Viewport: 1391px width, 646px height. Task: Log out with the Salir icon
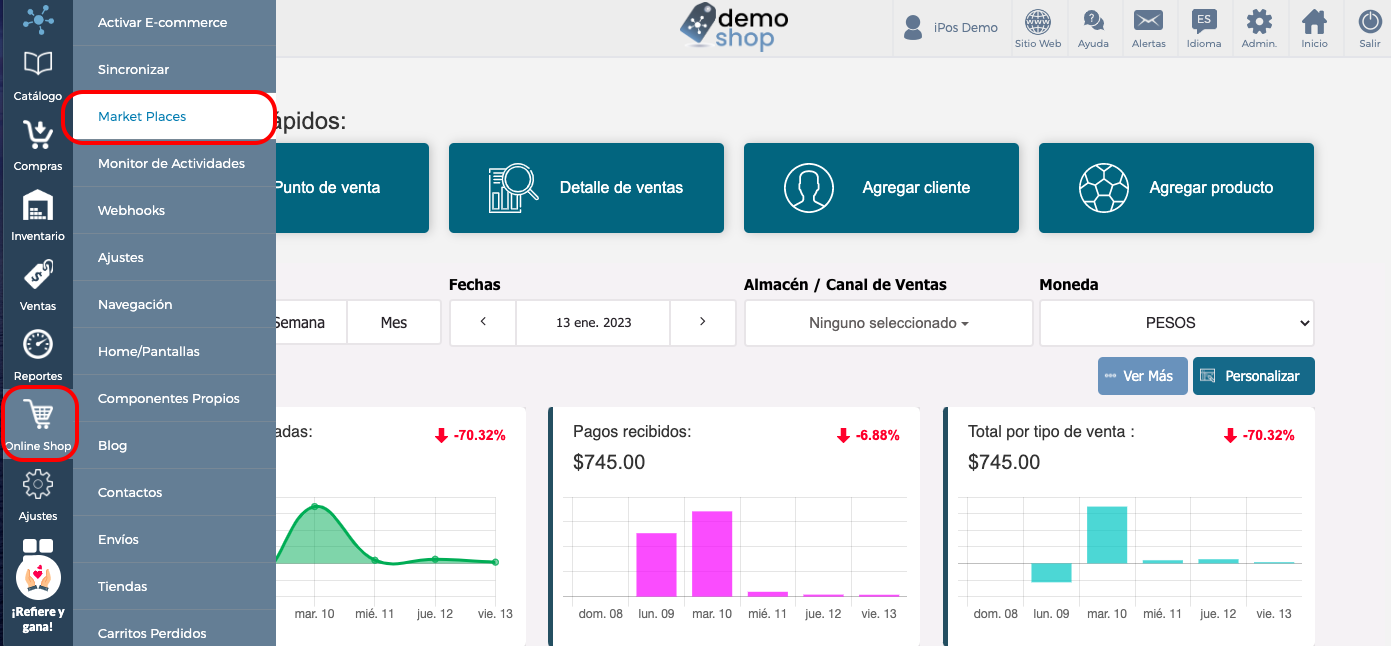[1370, 22]
